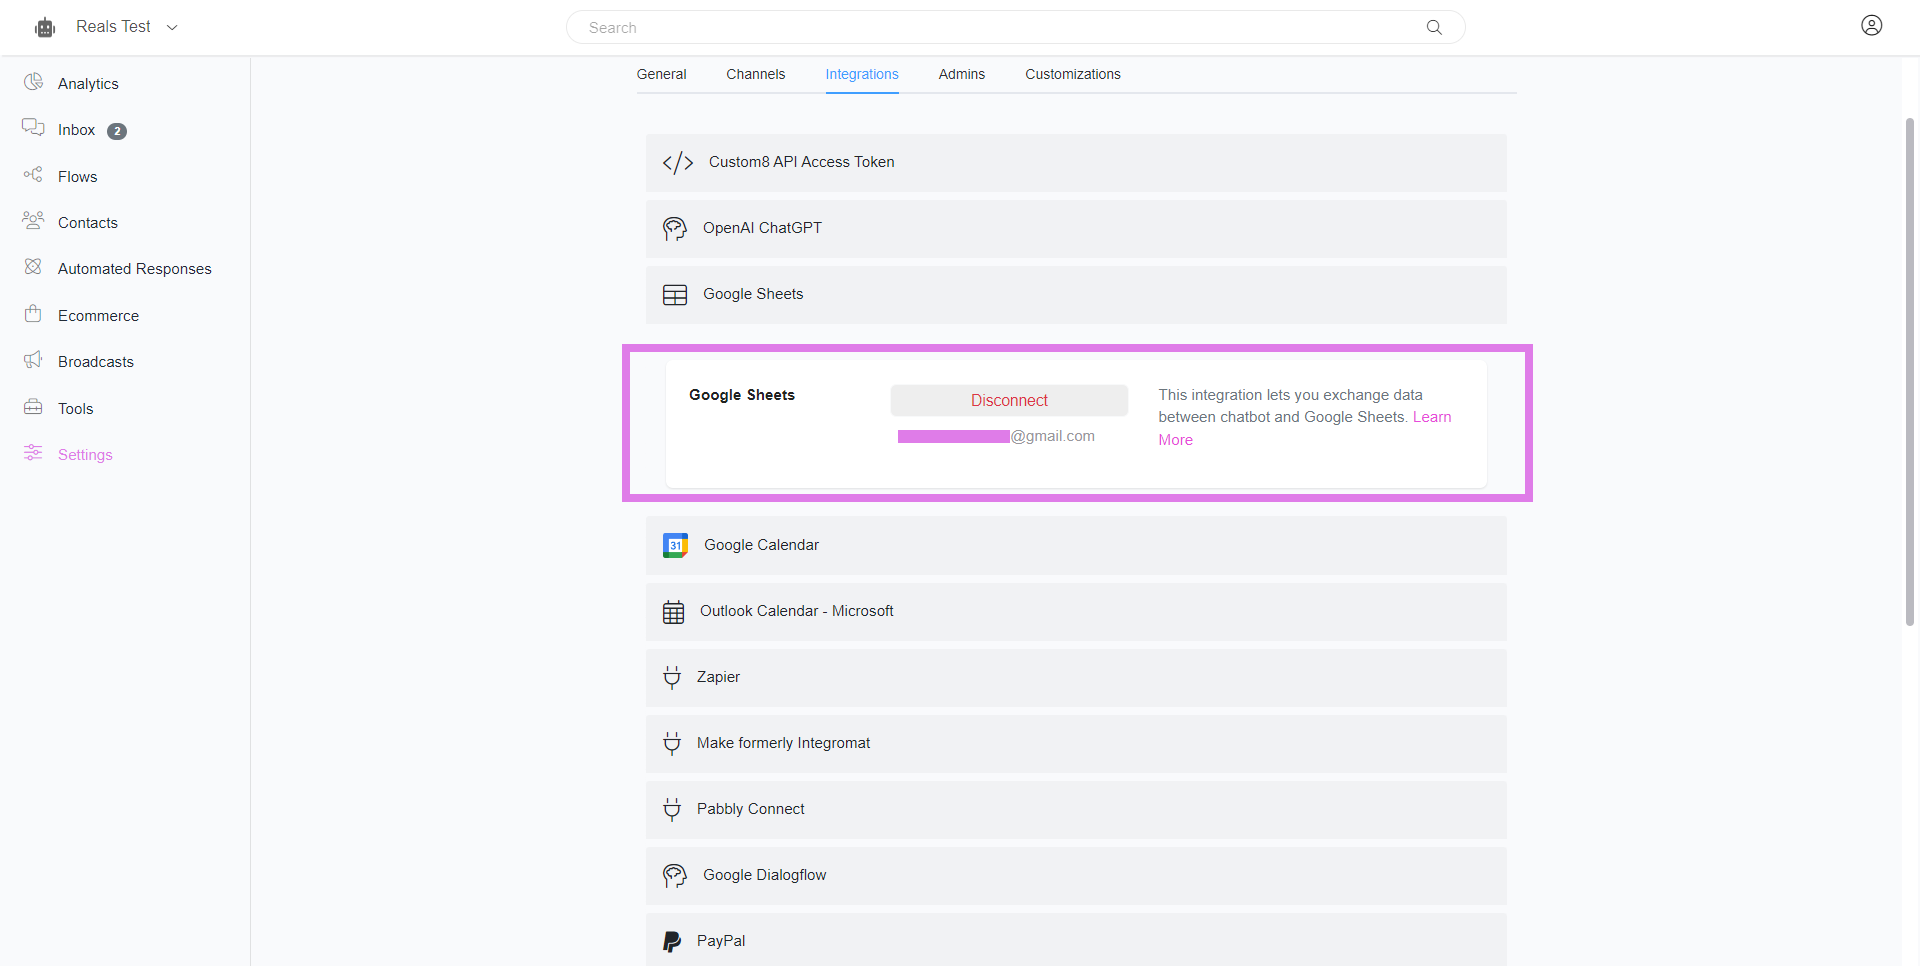Navigate to Contacts
This screenshot has height=966, width=1920.
(88, 223)
